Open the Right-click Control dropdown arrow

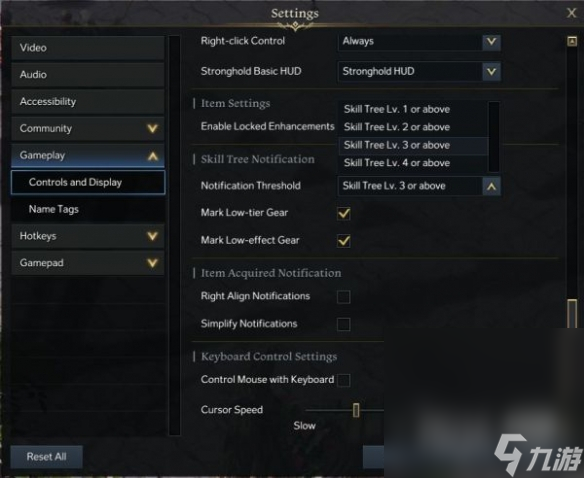(x=491, y=42)
